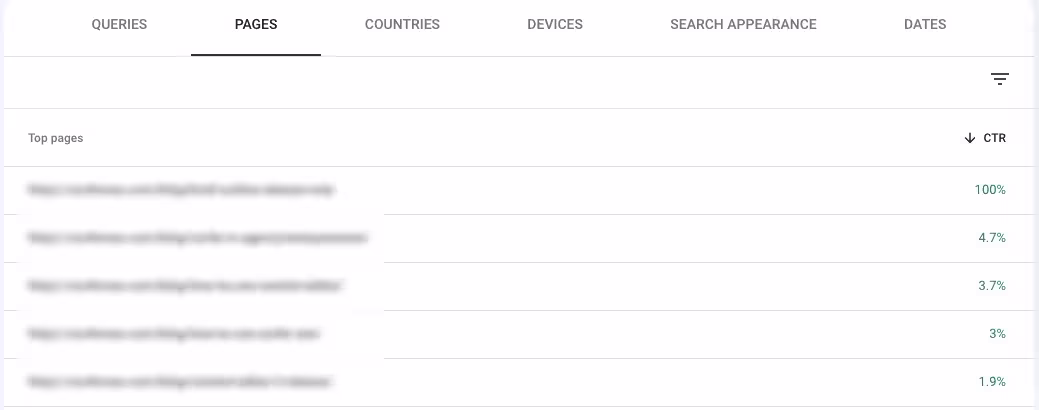Switch to the Queries tab
Screen dimensions: 1039x410
(x=119, y=25)
